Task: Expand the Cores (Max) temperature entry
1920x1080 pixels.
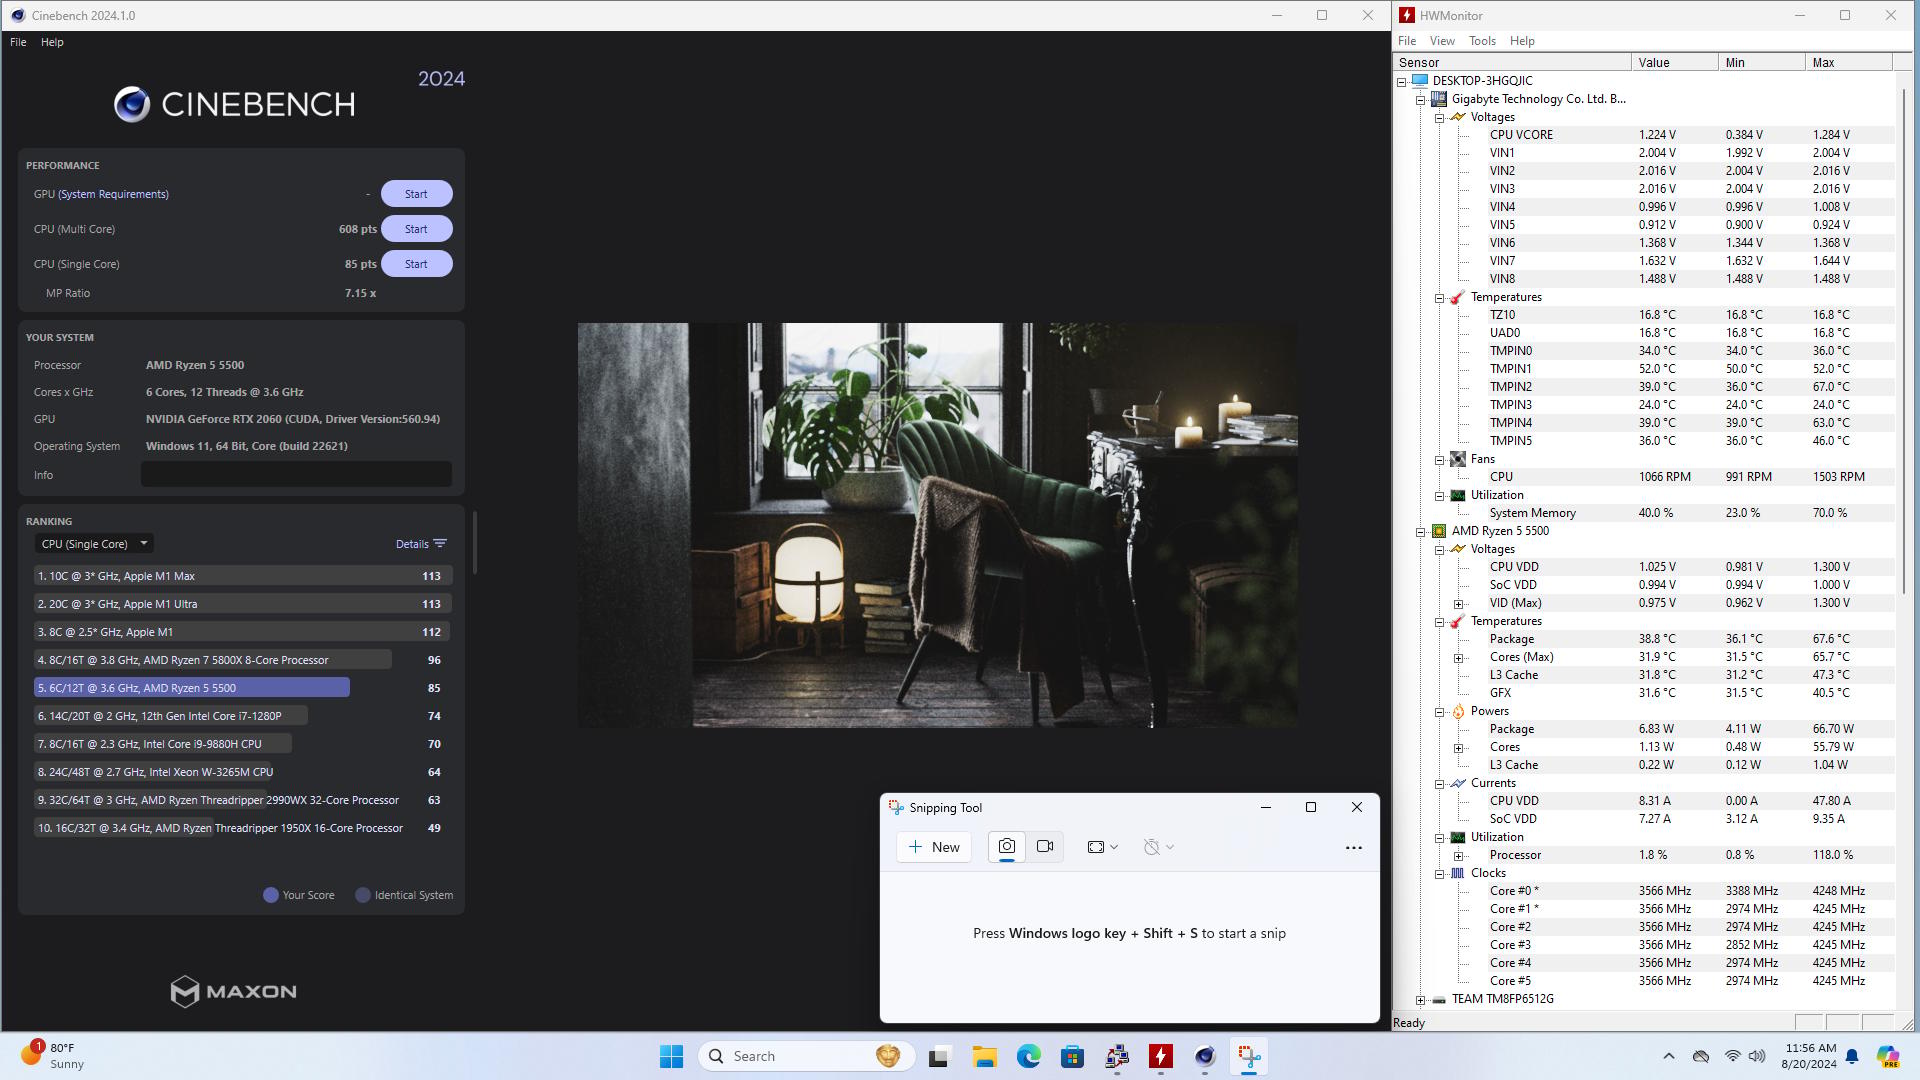Action: tap(1458, 657)
